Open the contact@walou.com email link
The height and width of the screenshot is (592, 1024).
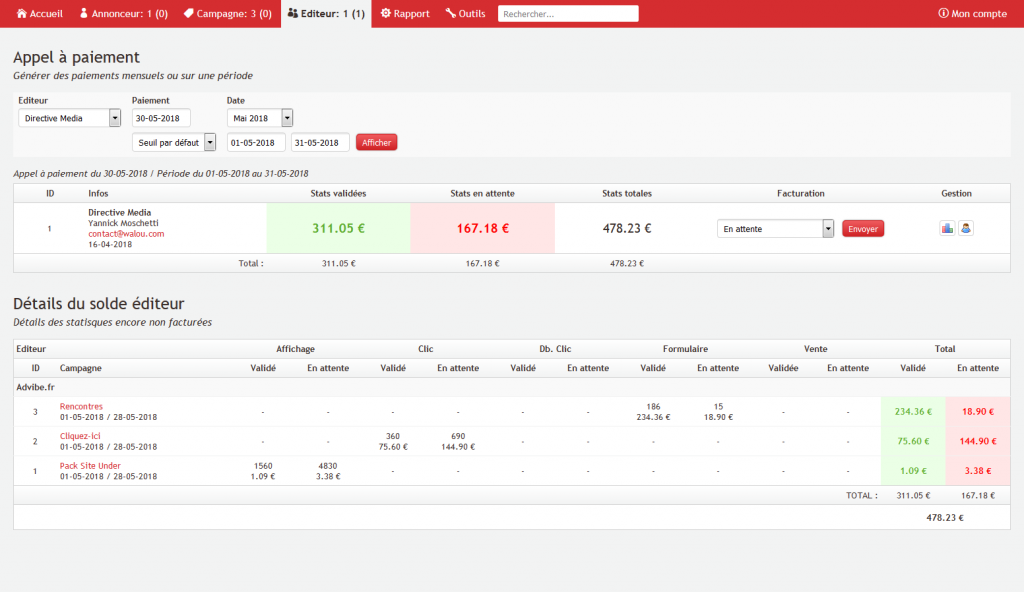tap(126, 234)
